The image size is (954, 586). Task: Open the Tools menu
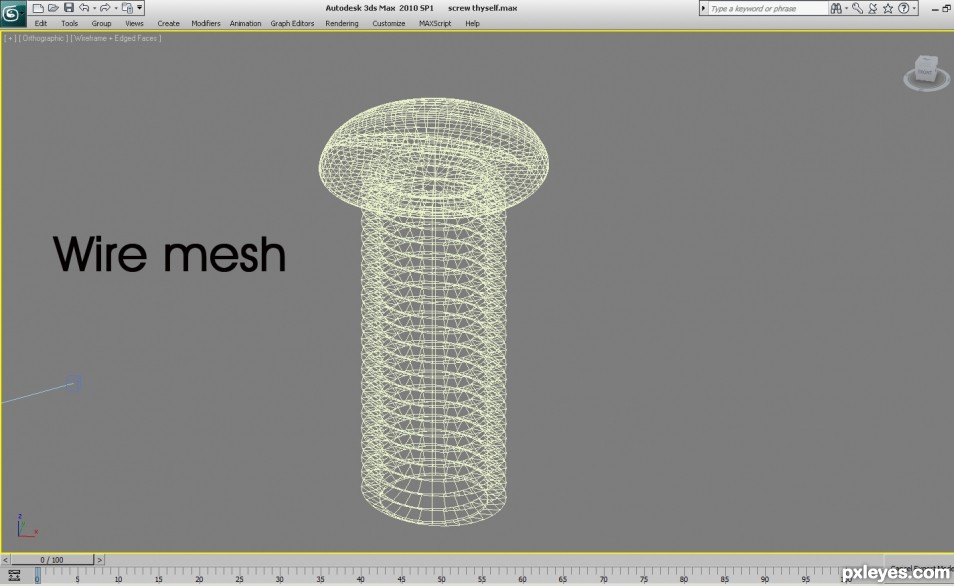coord(69,23)
